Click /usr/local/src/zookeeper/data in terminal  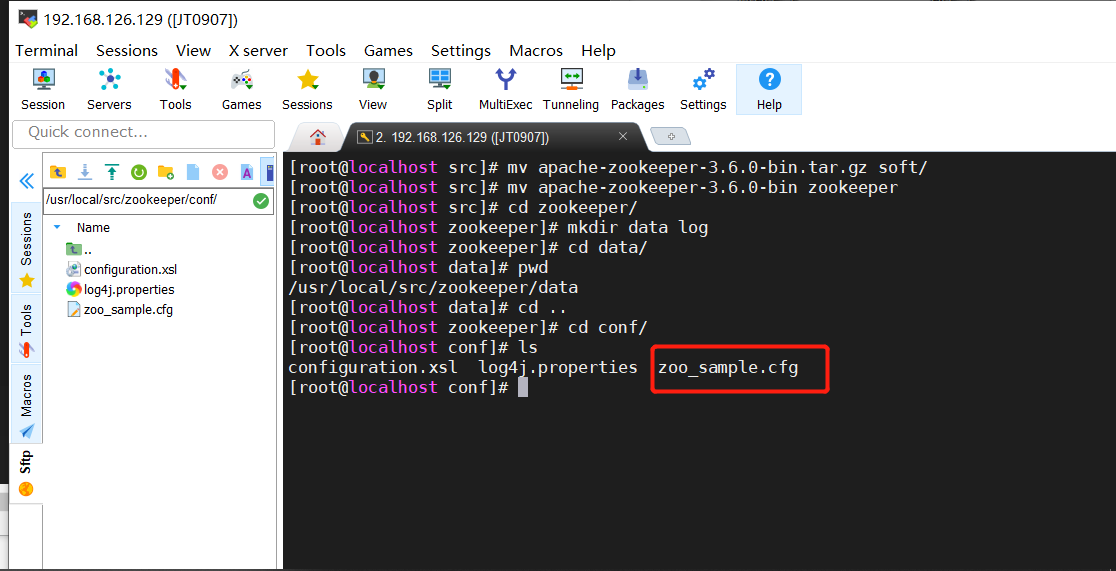[x=433, y=288]
